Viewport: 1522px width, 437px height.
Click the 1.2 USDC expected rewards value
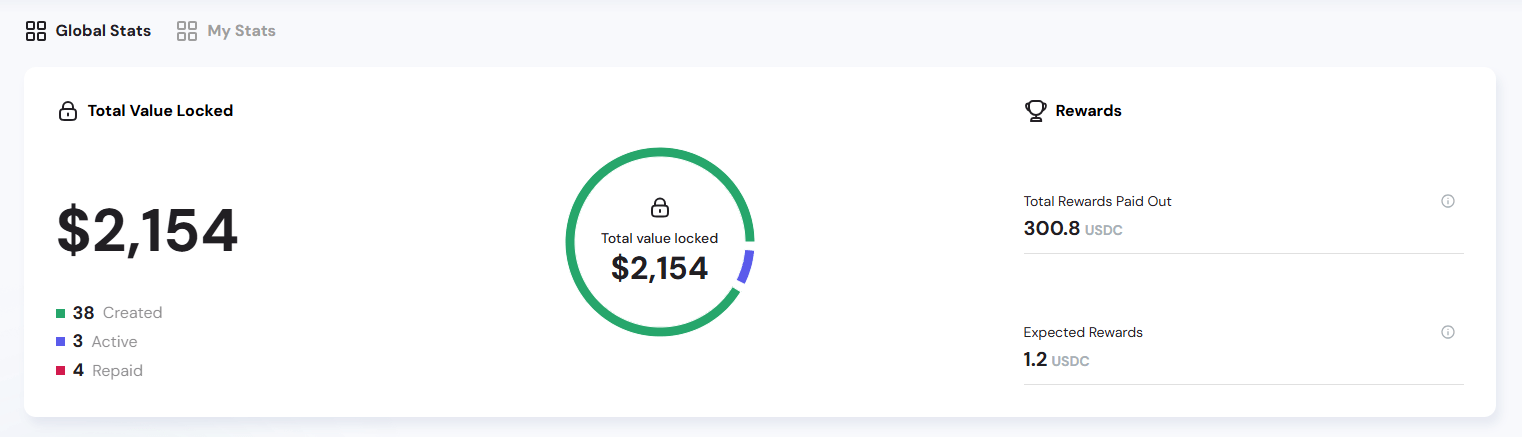1056,360
